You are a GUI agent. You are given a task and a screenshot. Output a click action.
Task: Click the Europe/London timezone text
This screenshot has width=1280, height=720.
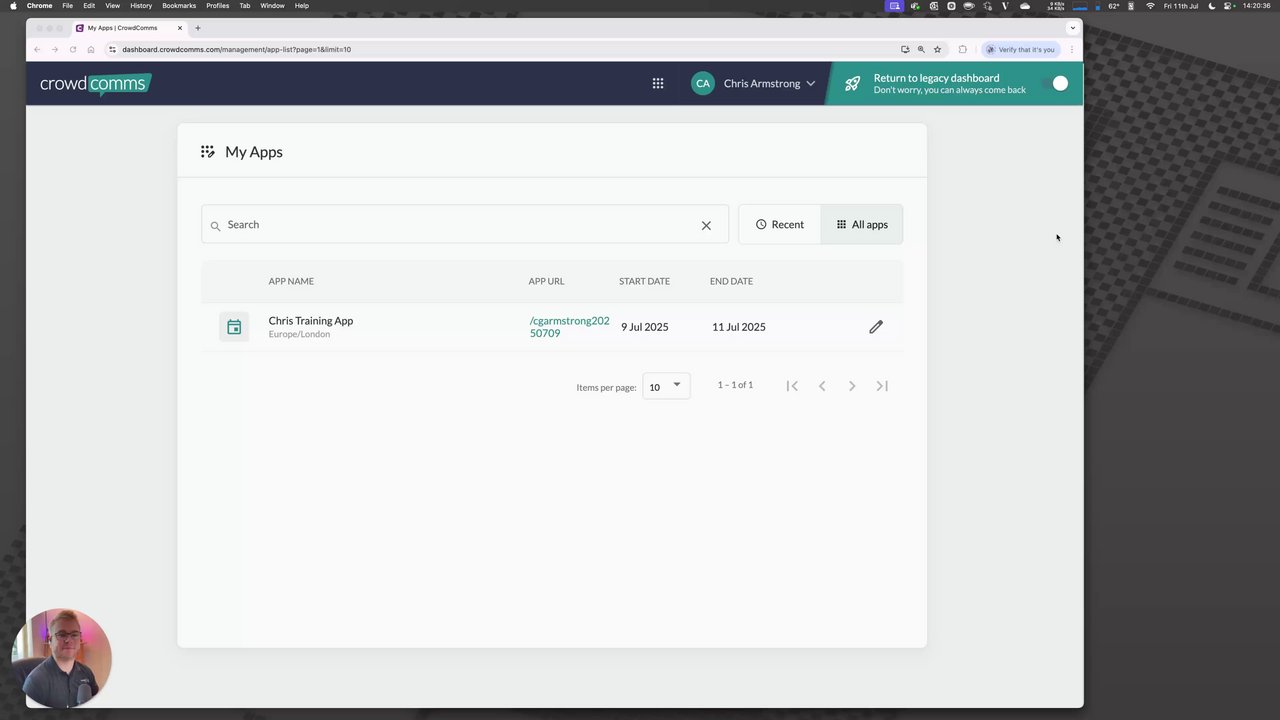[299, 334]
